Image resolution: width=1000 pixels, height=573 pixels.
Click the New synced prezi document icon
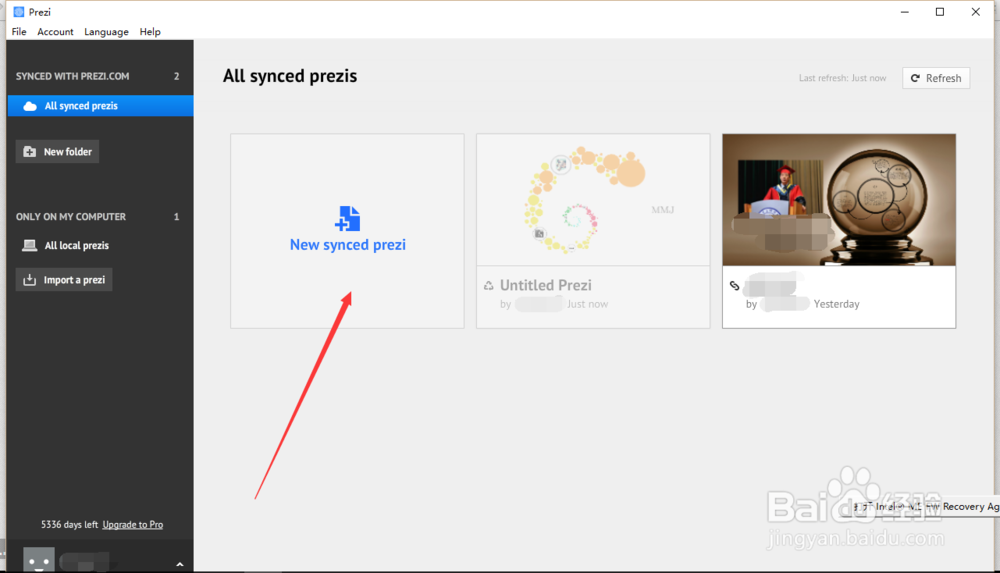pyautogui.click(x=348, y=218)
